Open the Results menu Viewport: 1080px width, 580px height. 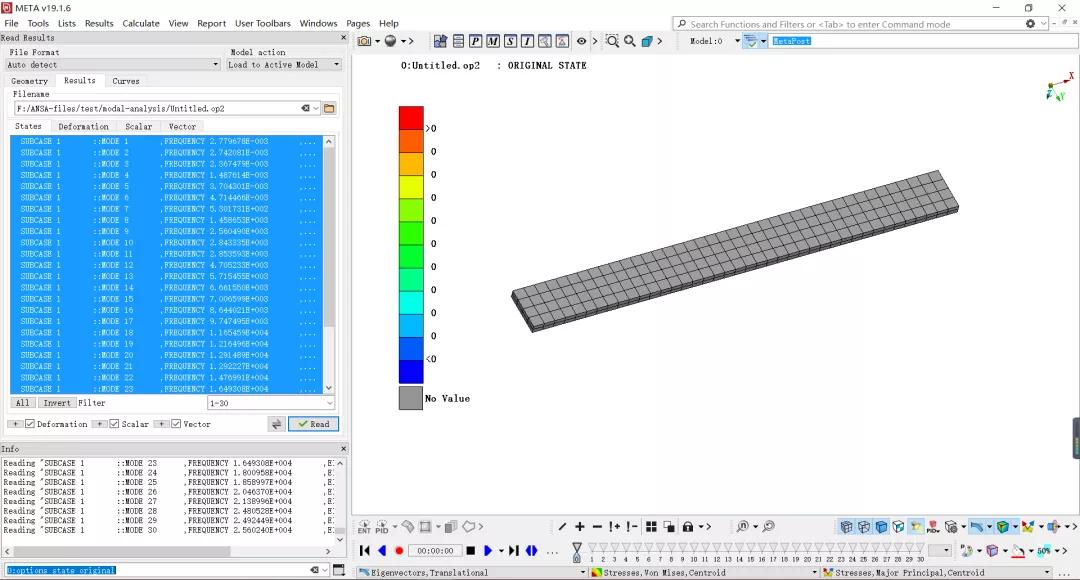(x=99, y=23)
